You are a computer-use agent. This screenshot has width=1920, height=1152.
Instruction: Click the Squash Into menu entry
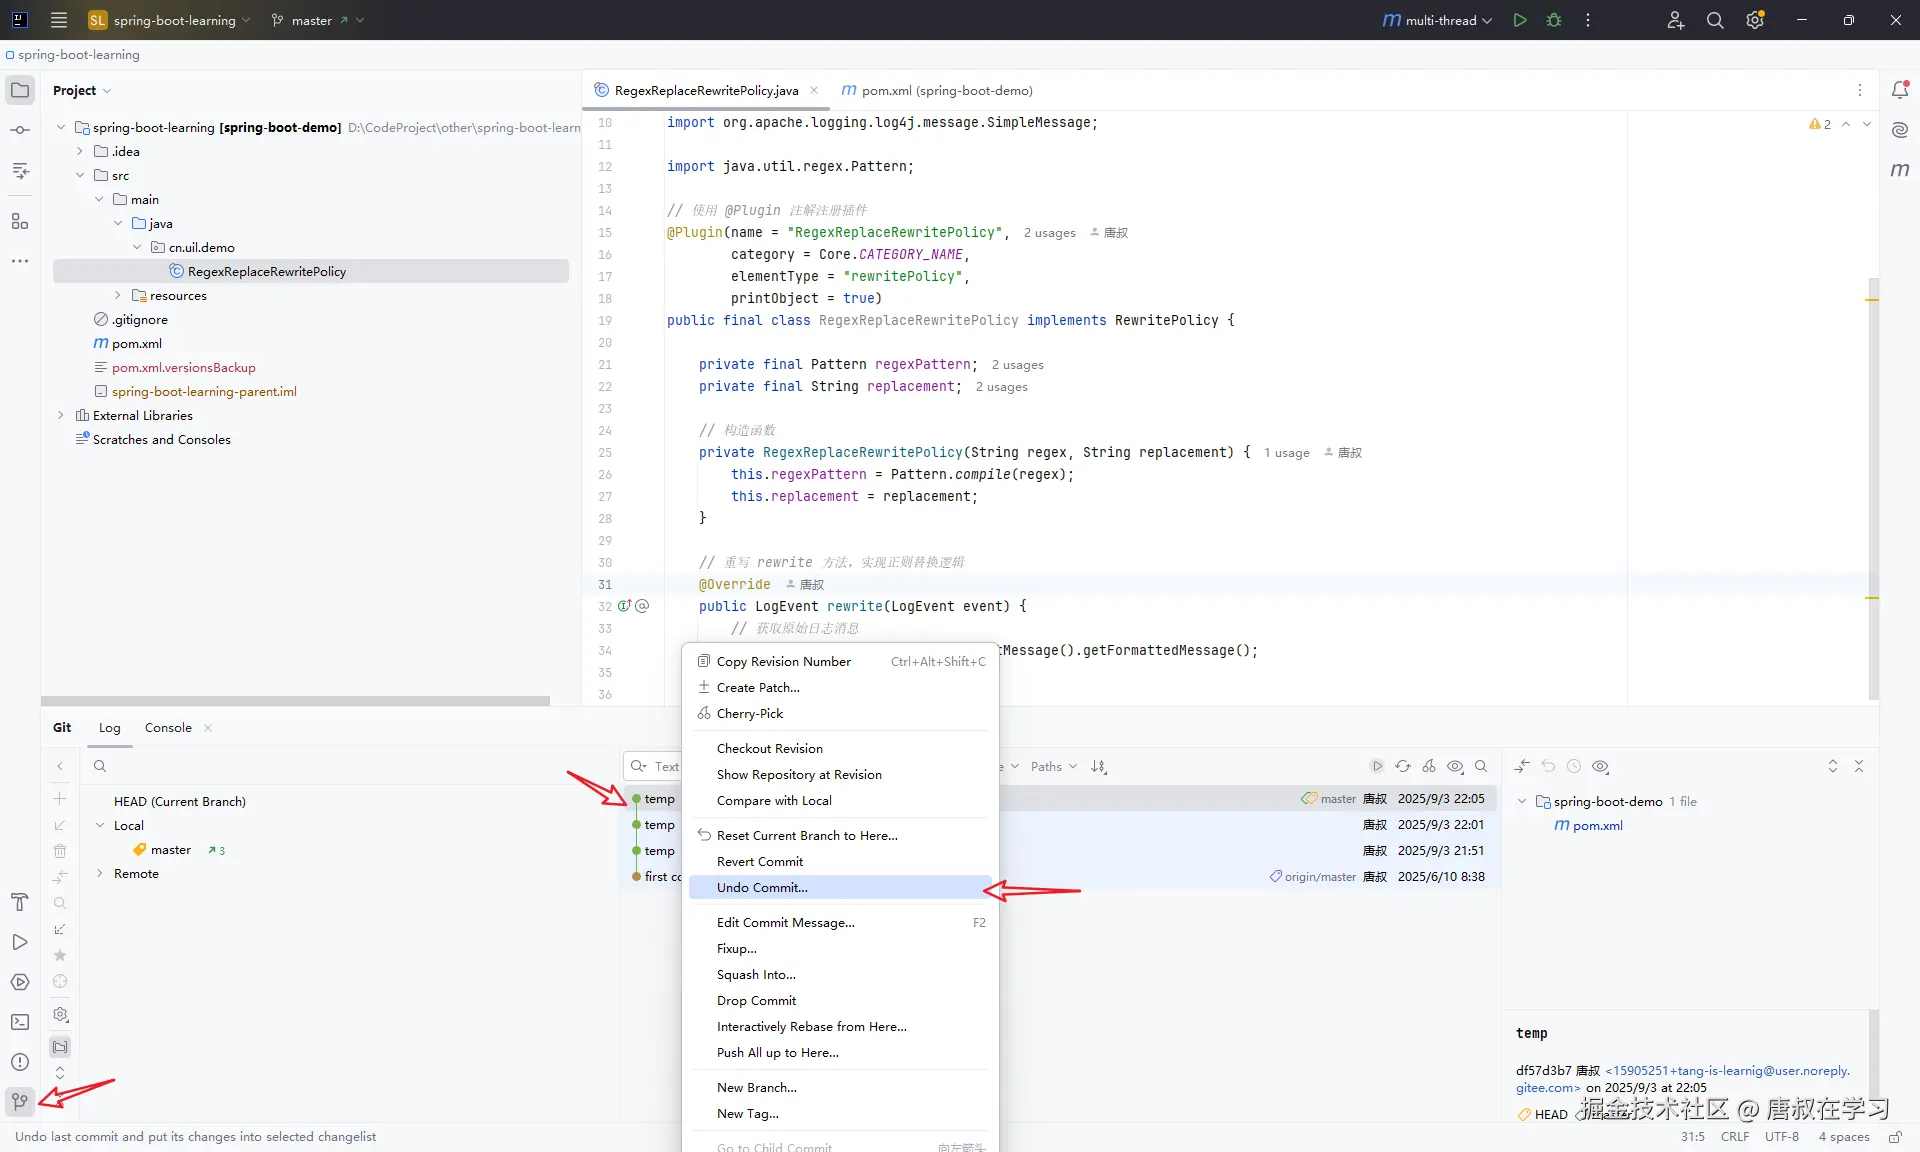point(756,975)
